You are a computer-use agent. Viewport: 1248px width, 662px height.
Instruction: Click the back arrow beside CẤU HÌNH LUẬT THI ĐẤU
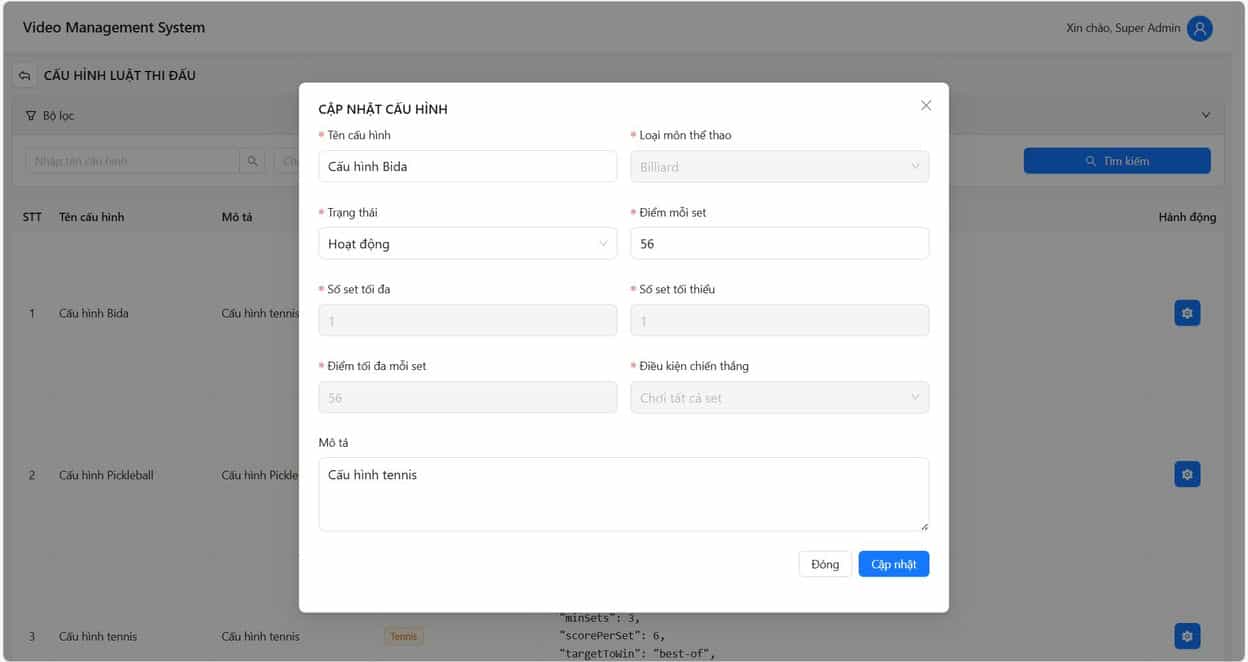tap(24, 76)
